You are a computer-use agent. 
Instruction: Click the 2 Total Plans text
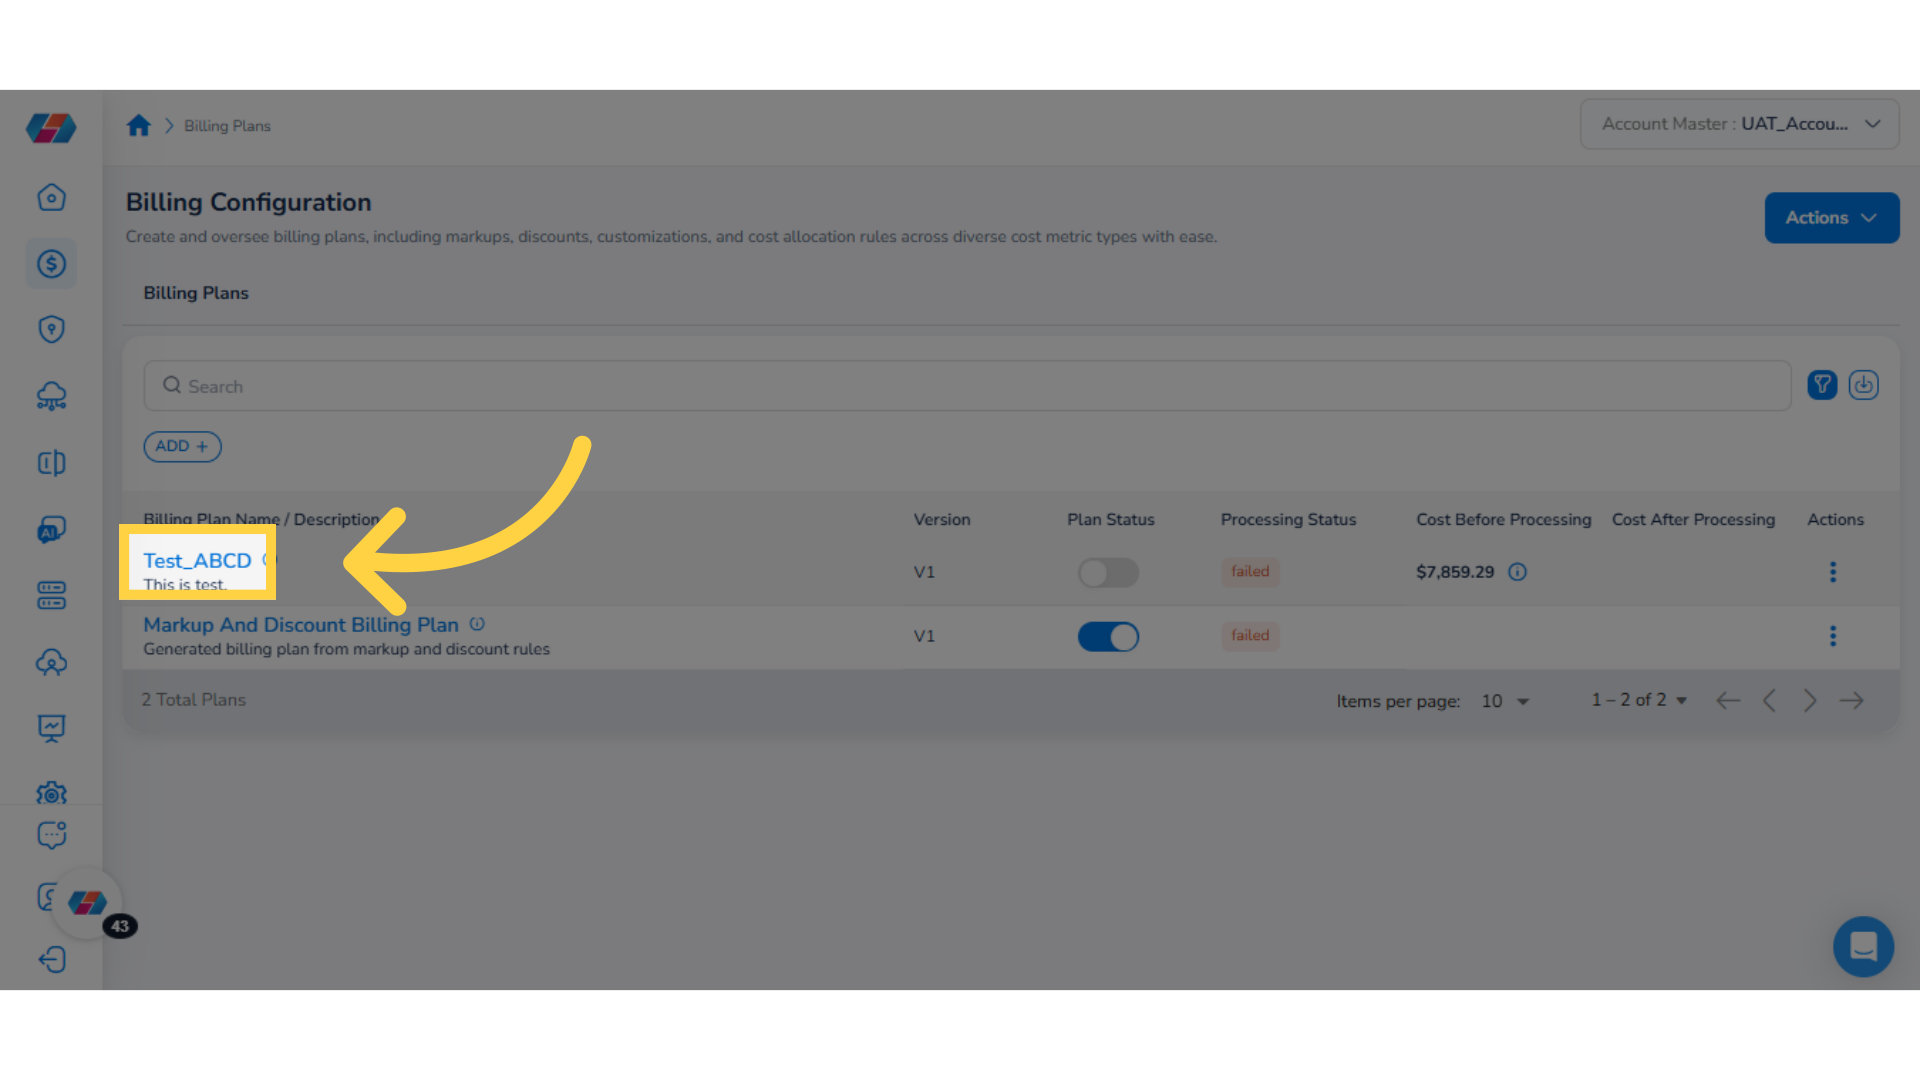(x=193, y=700)
